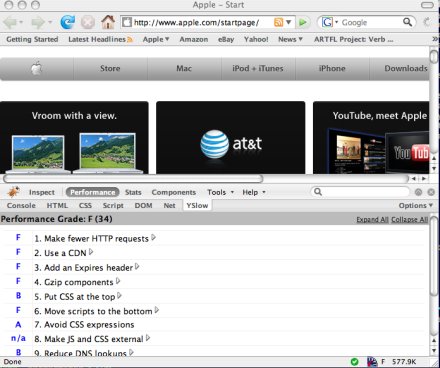The image size is (440, 368).
Task: Click iPod + iTunes in navigation bar
Action: tap(258, 69)
